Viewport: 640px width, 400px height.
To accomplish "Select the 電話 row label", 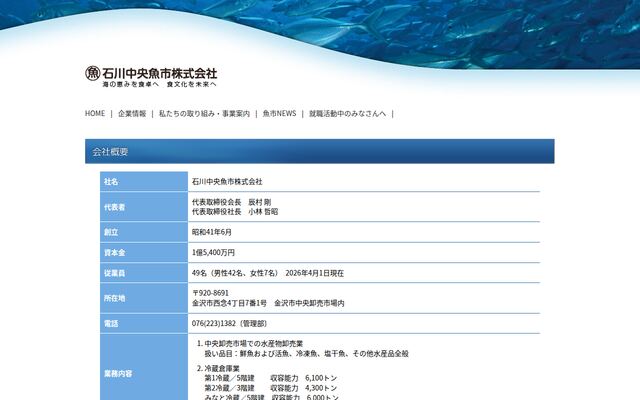I will pyautogui.click(x=111, y=324).
